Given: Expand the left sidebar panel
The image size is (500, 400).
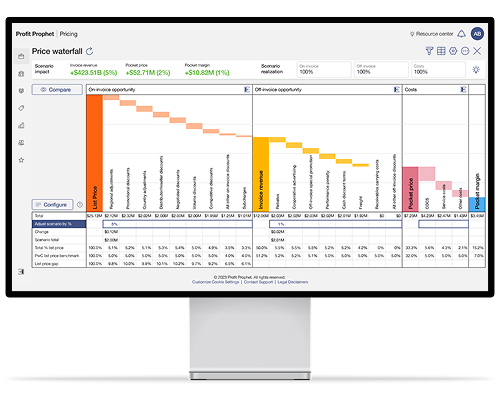Looking at the screenshot, I should coord(21,272).
